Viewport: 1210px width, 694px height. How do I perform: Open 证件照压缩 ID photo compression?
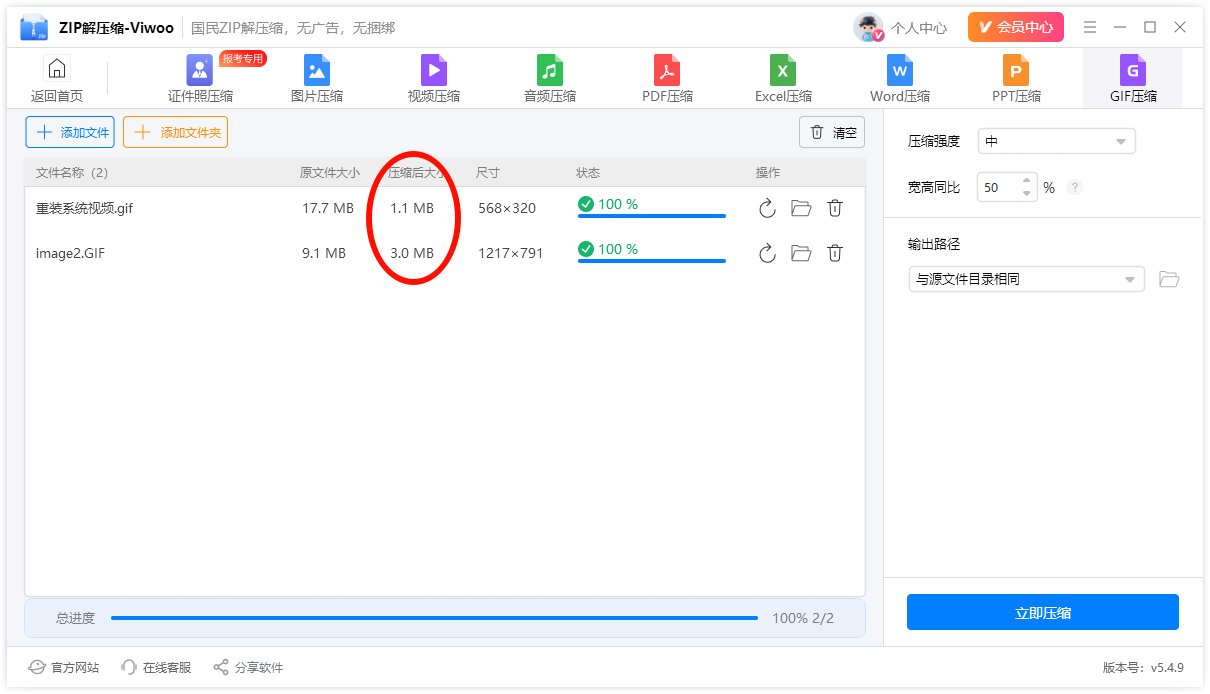click(200, 80)
